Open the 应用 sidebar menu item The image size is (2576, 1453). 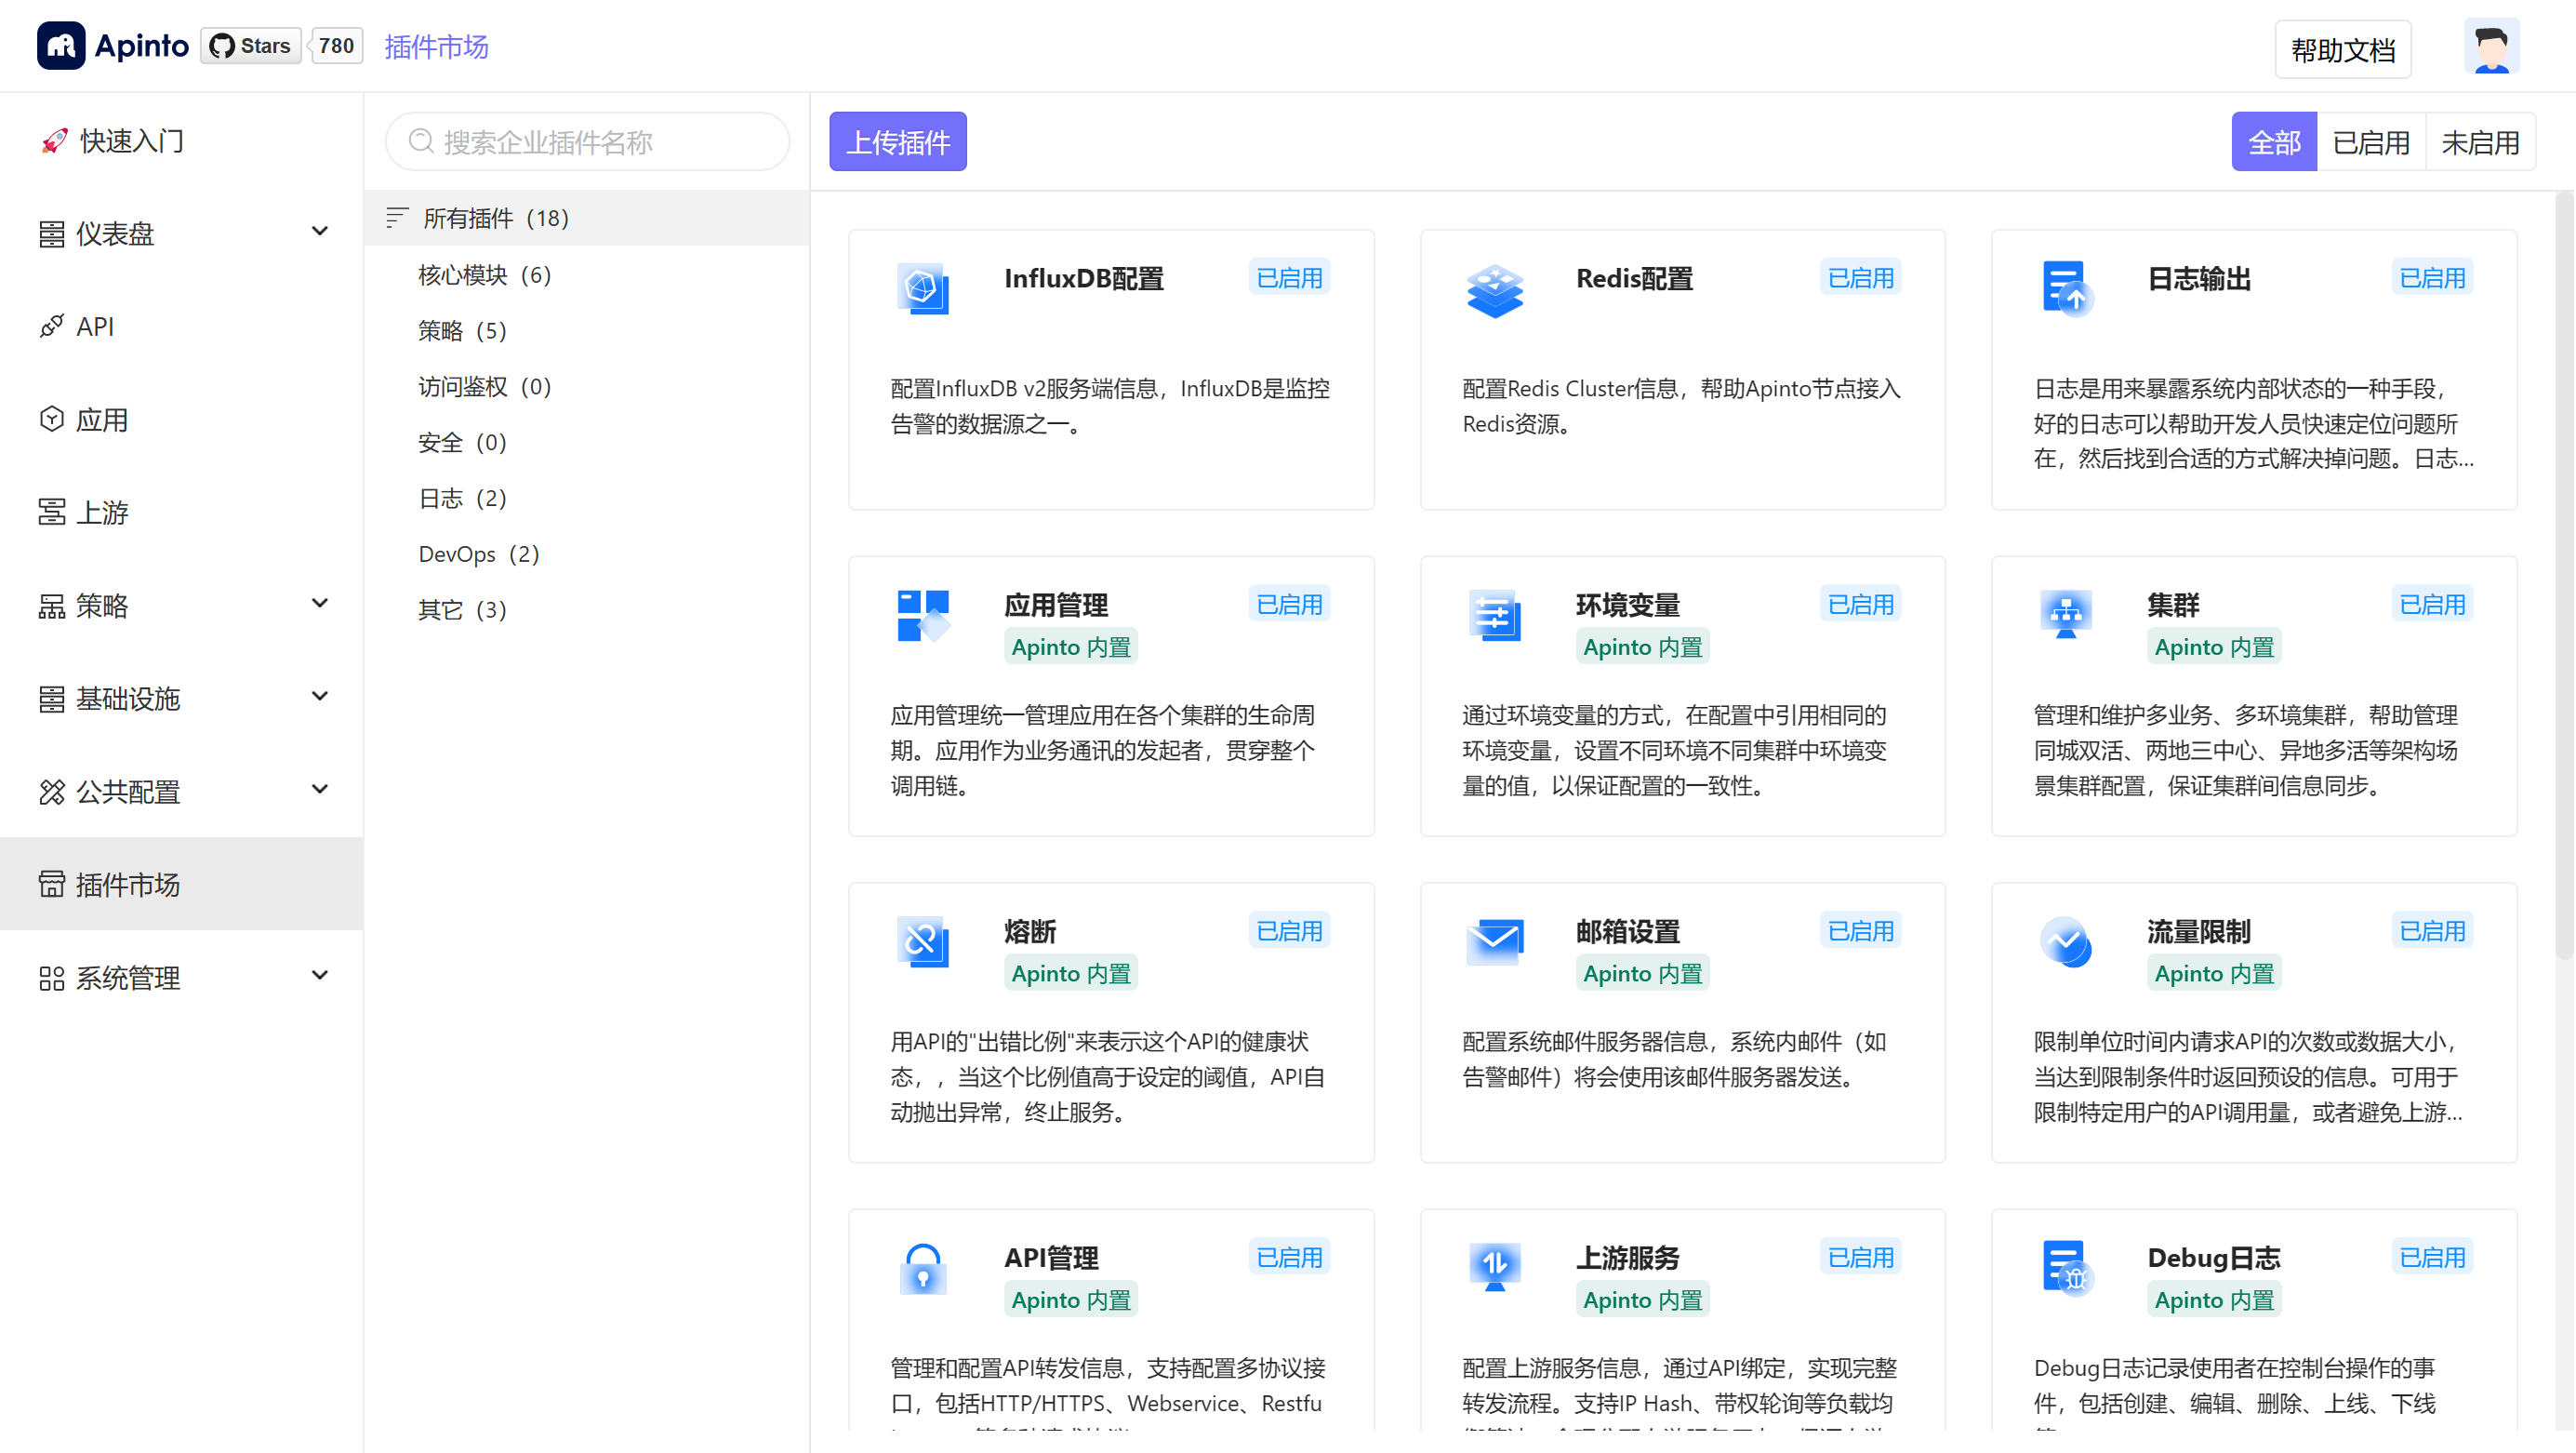pyautogui.click(x=182, y=420)
